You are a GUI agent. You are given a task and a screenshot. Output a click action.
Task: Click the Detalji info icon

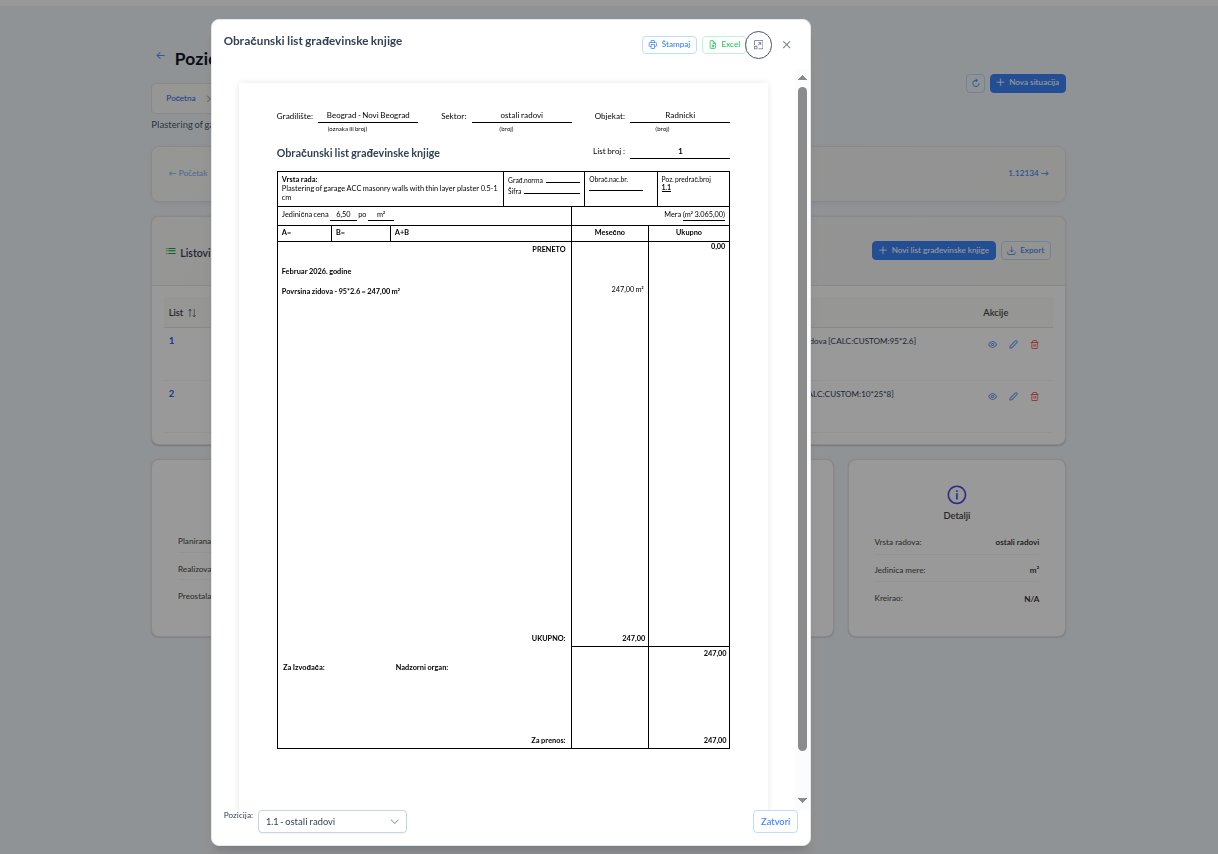click(956, 495)
